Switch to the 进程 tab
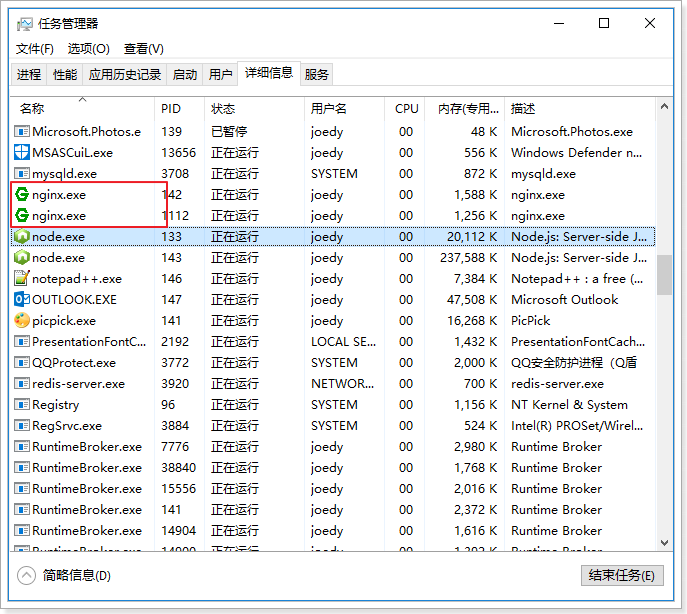Image resolution: width=687 pixels, height=614 pixels. click(x=29, y=75)
